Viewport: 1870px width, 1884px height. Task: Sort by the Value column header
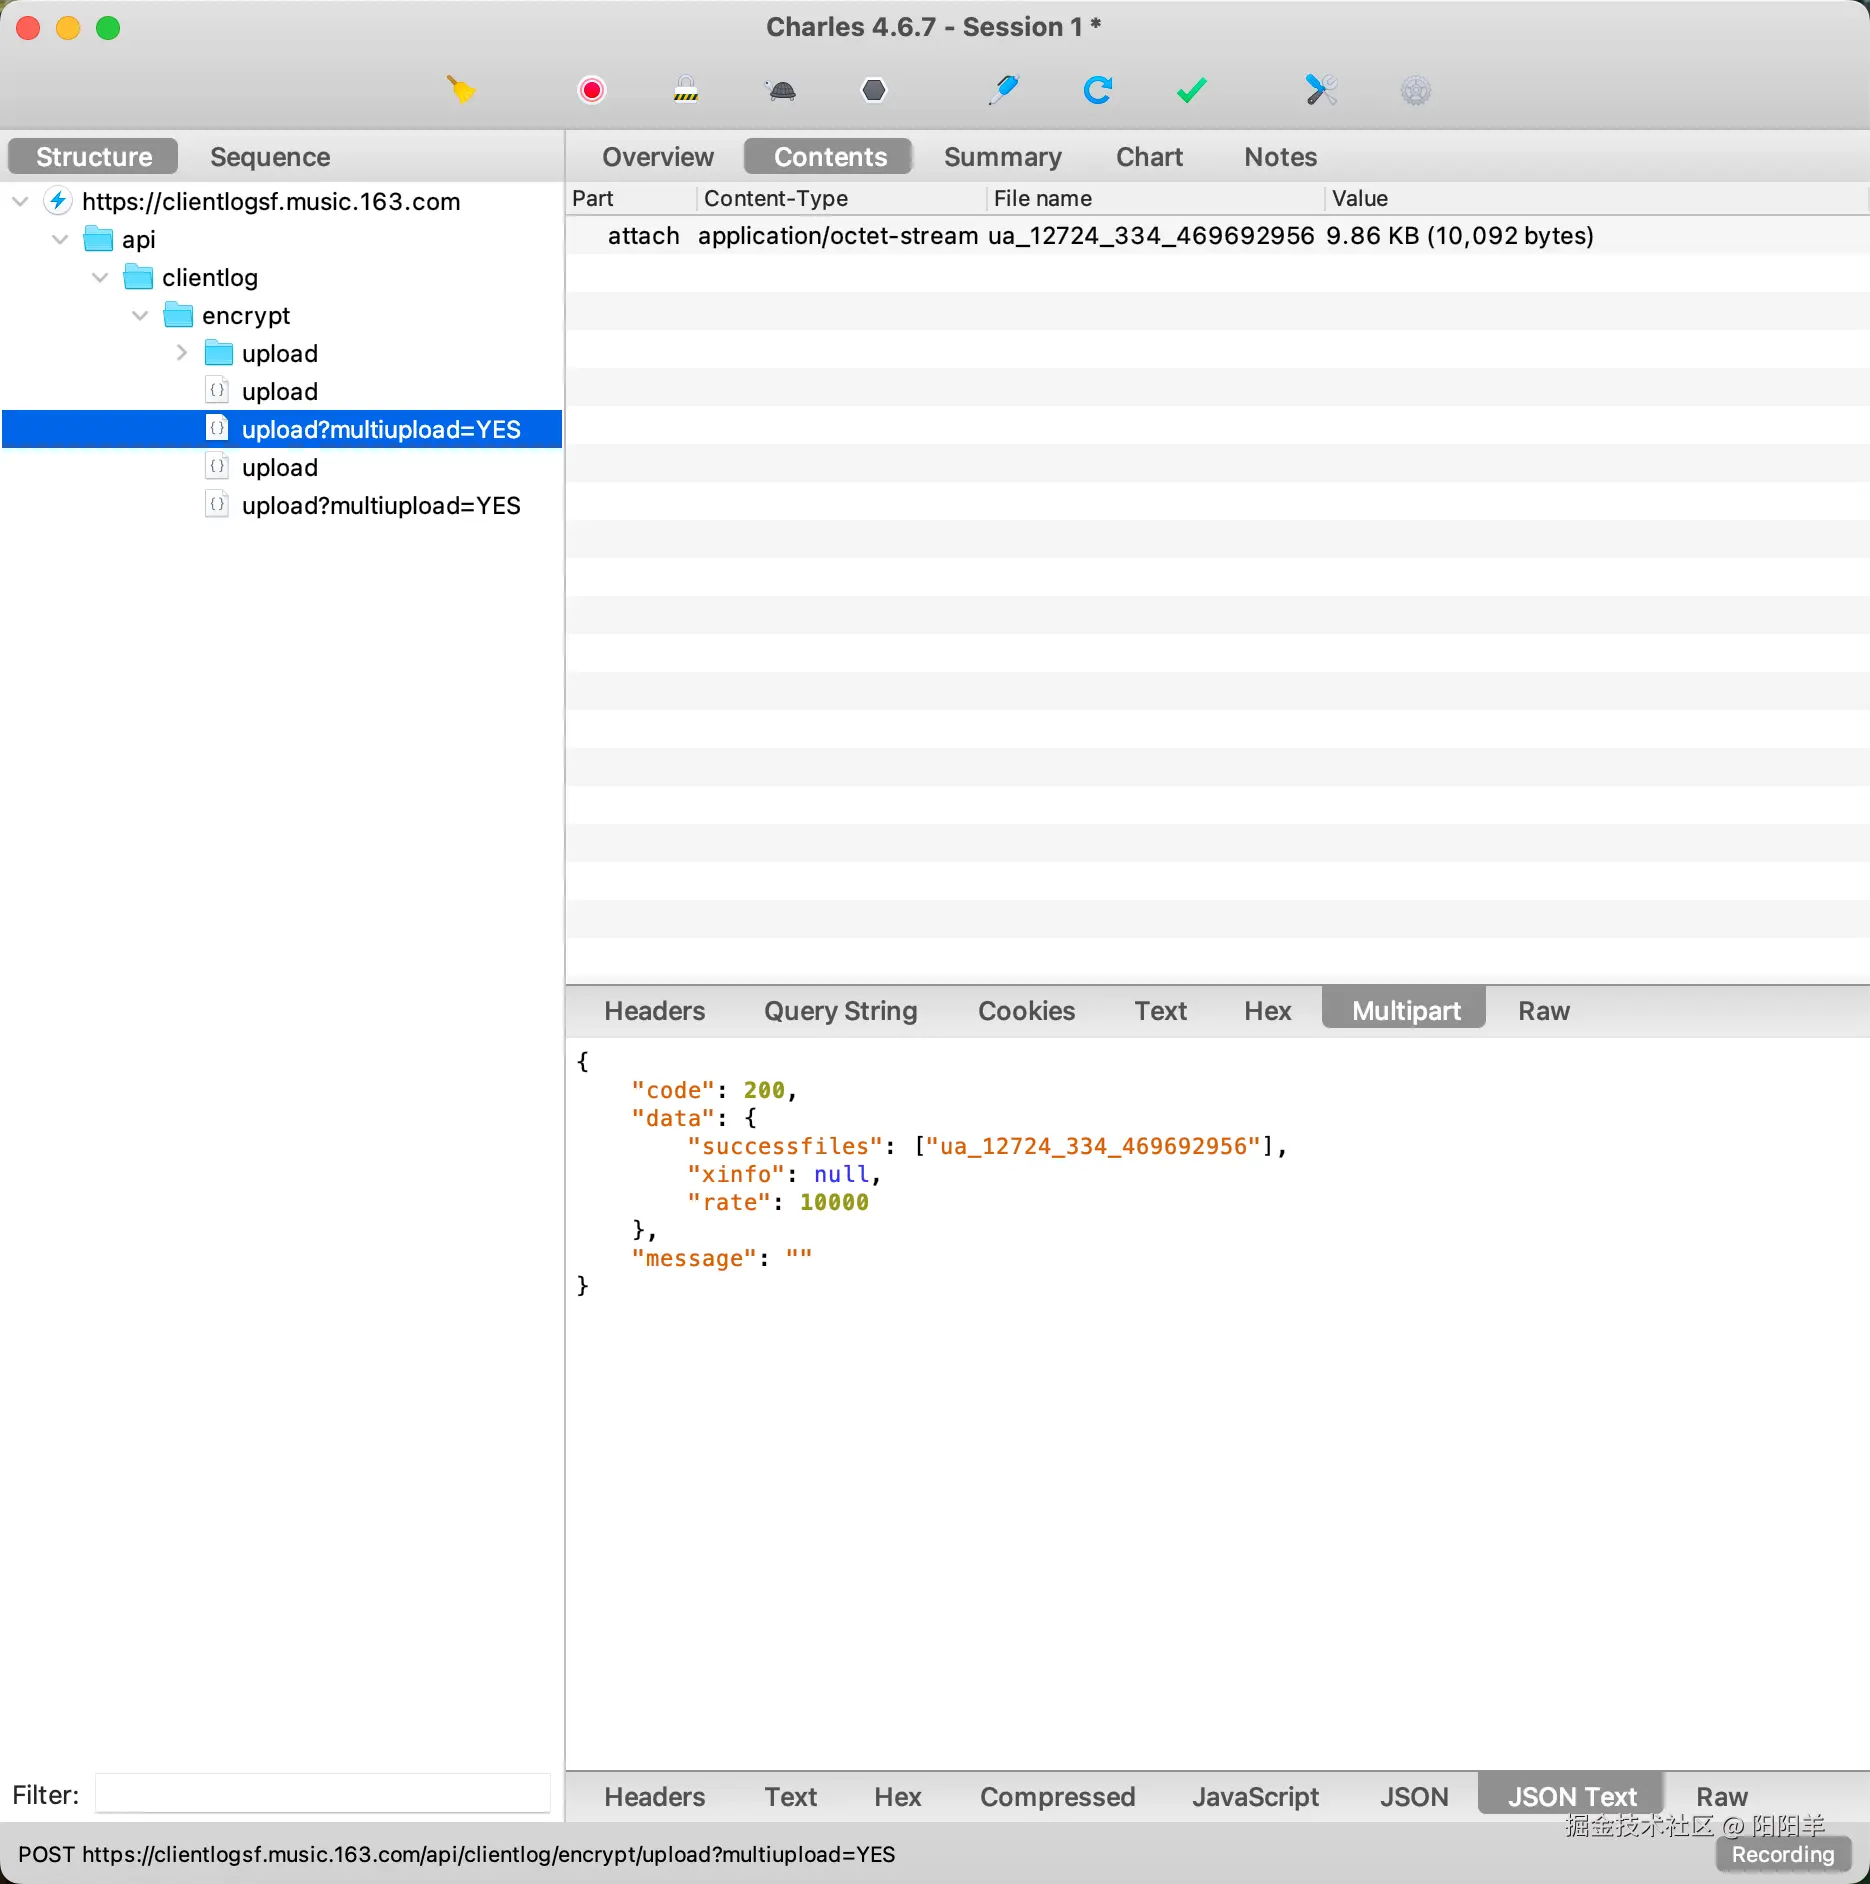pos(1597,198)
